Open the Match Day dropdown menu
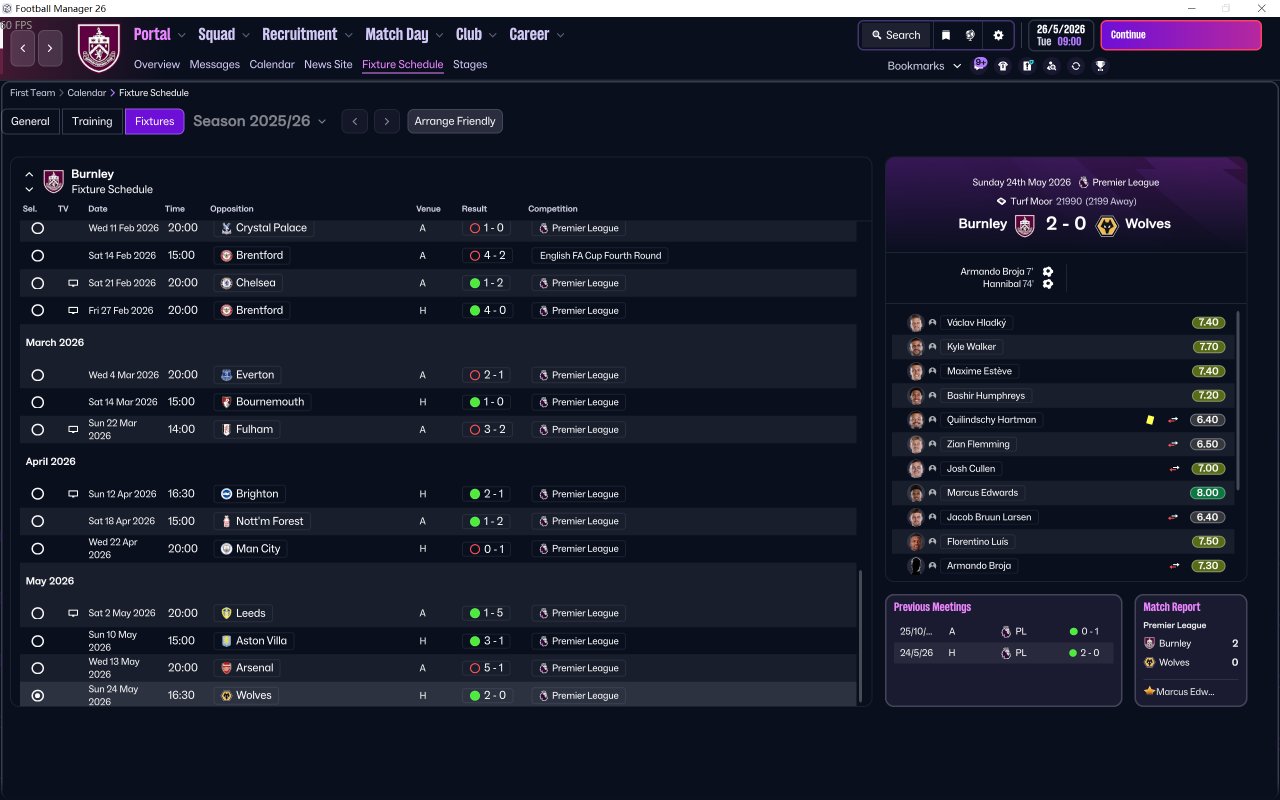1280x800 pixels. 405,34
